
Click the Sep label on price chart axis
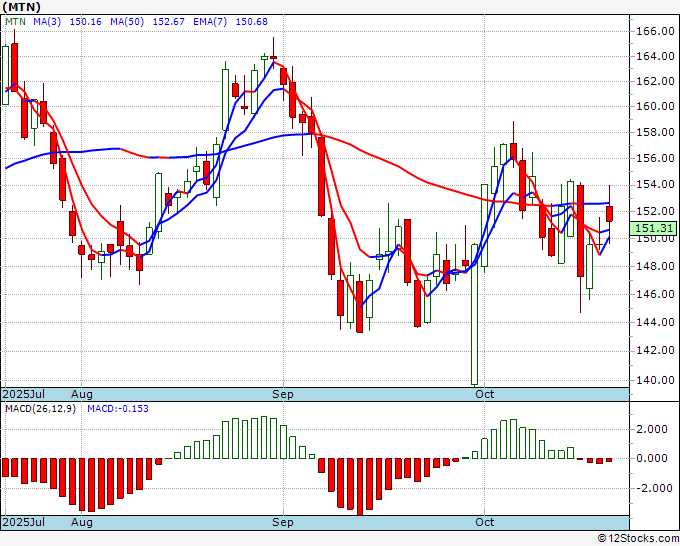coord(283,394)
